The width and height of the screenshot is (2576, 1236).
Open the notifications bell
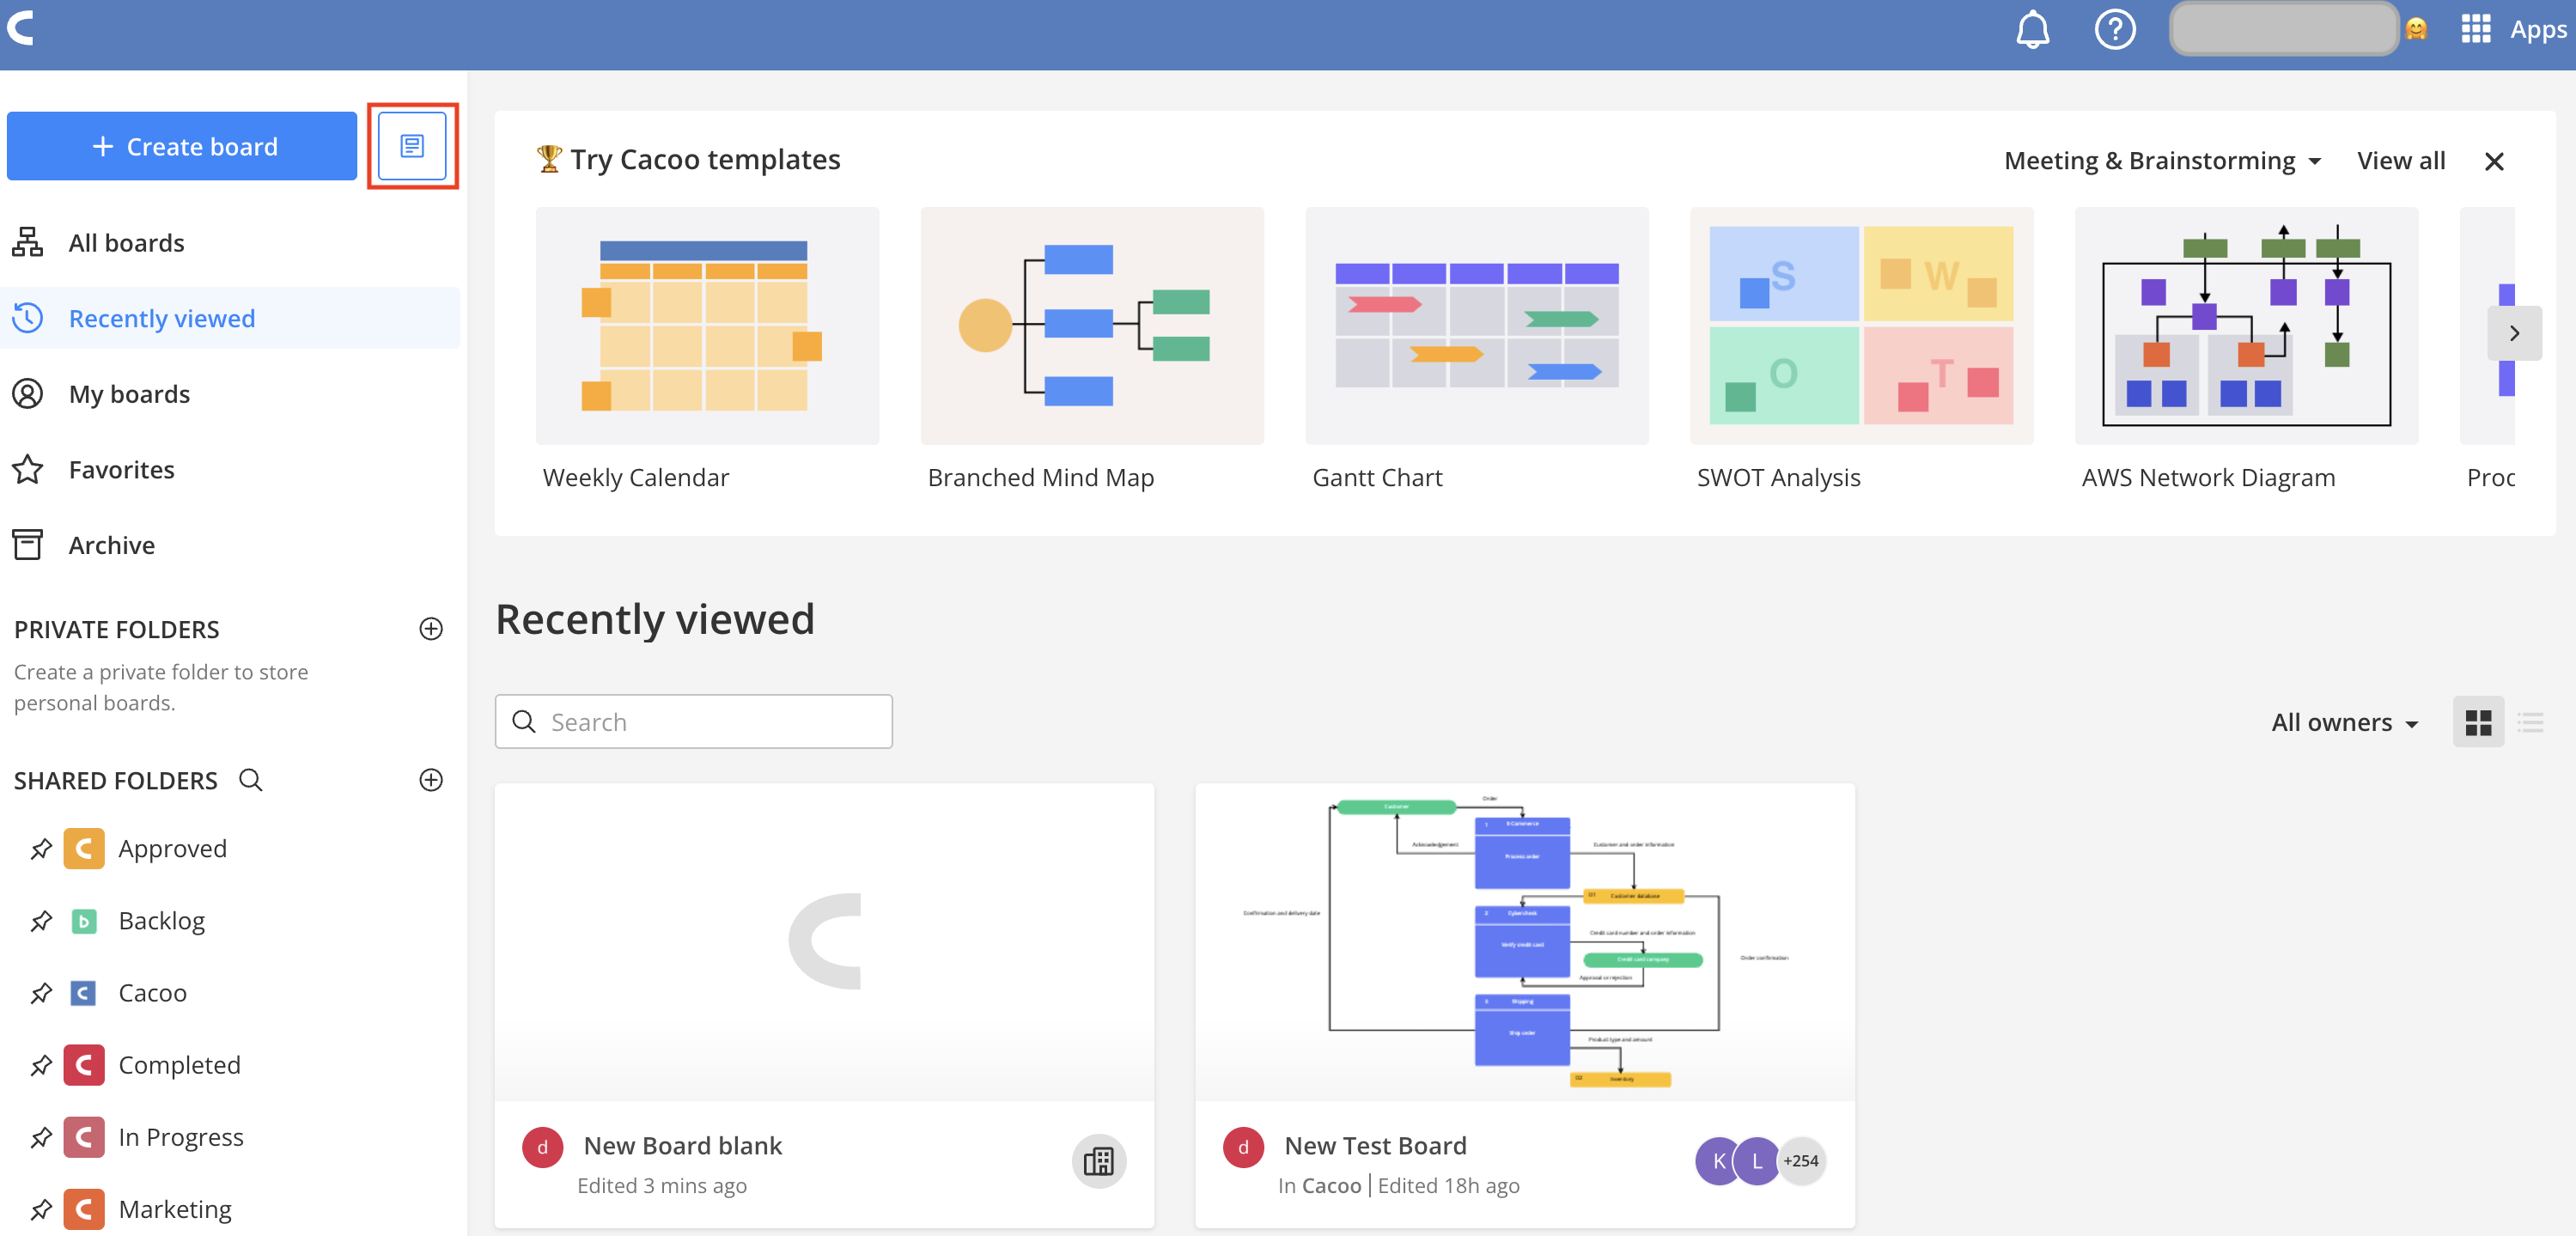tap(2032, 30)
